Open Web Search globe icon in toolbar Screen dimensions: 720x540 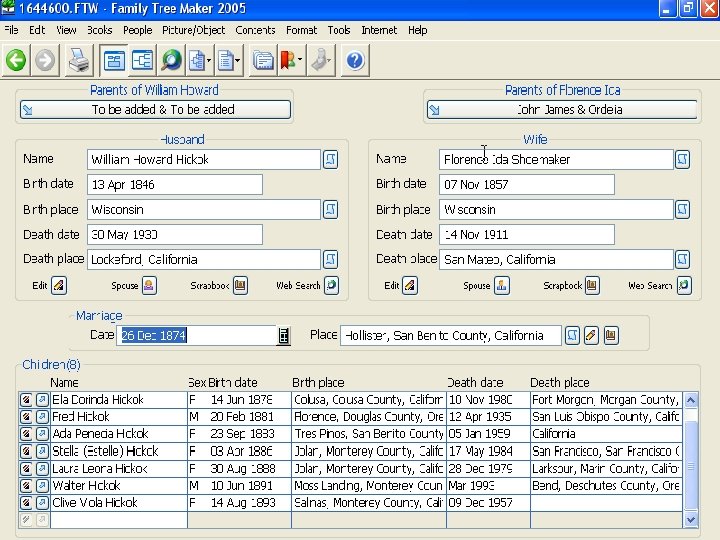(171, 61)
